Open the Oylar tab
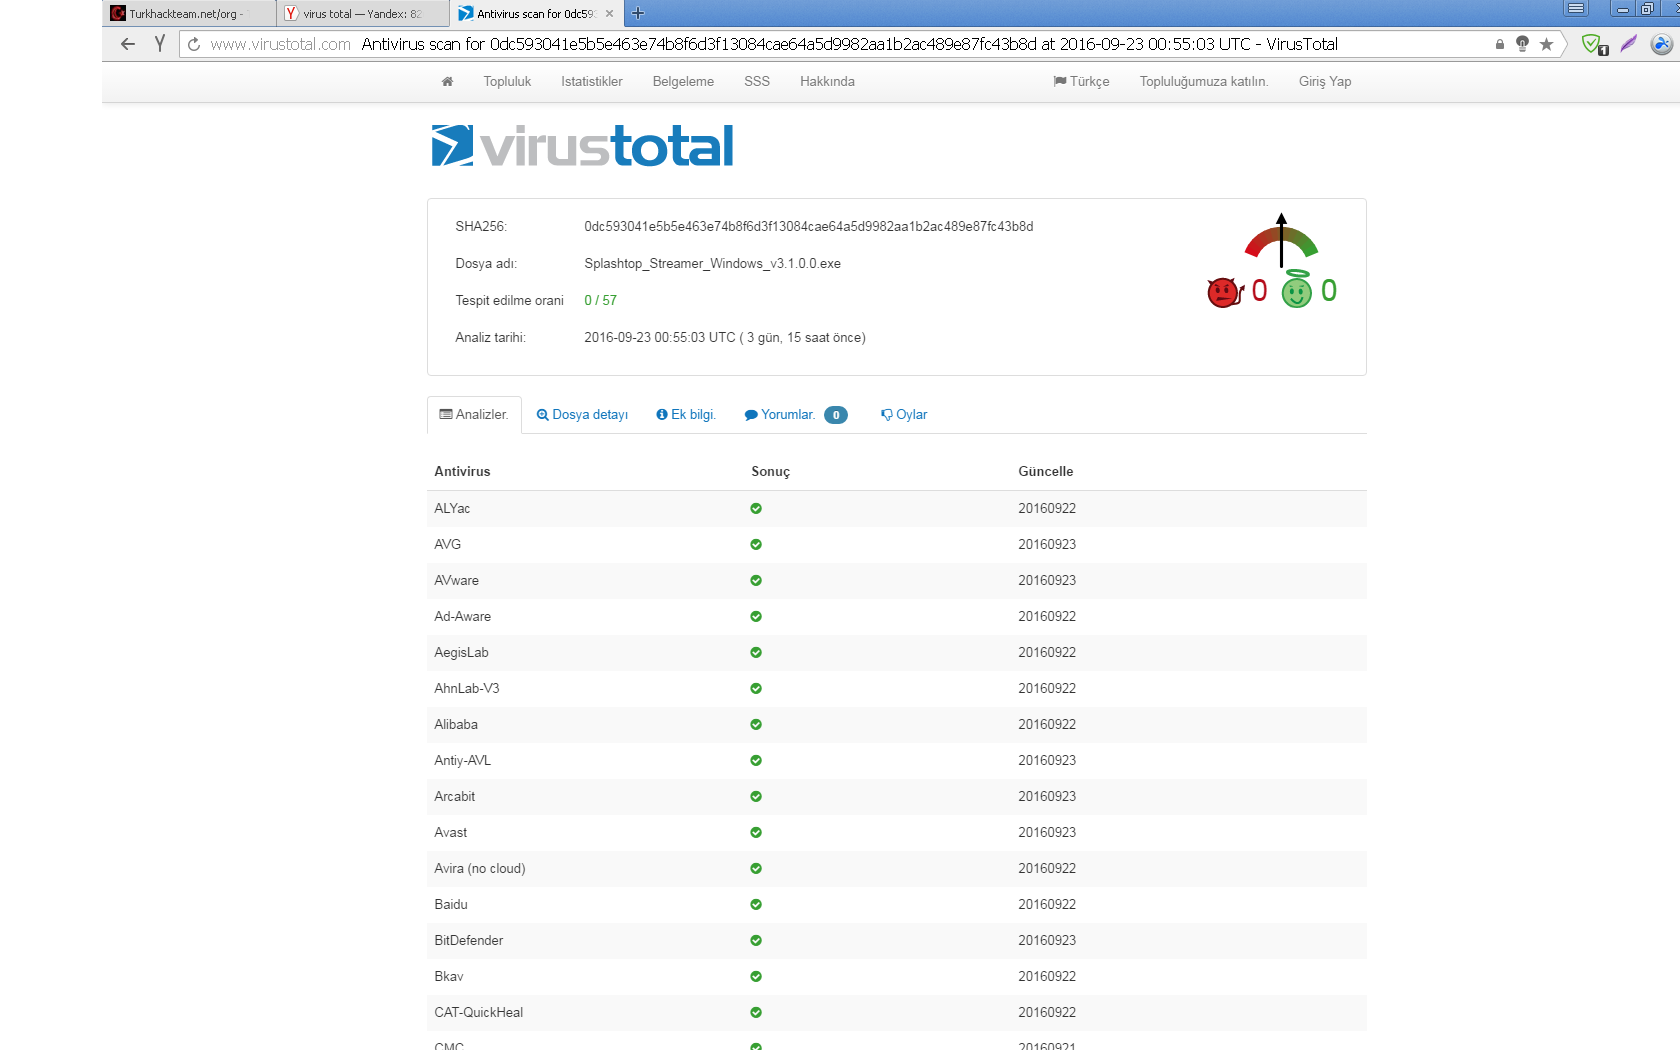Image resolution: width=1680 pixels, height=1050 pixels. pyautogui.click(x=904, y=414)
